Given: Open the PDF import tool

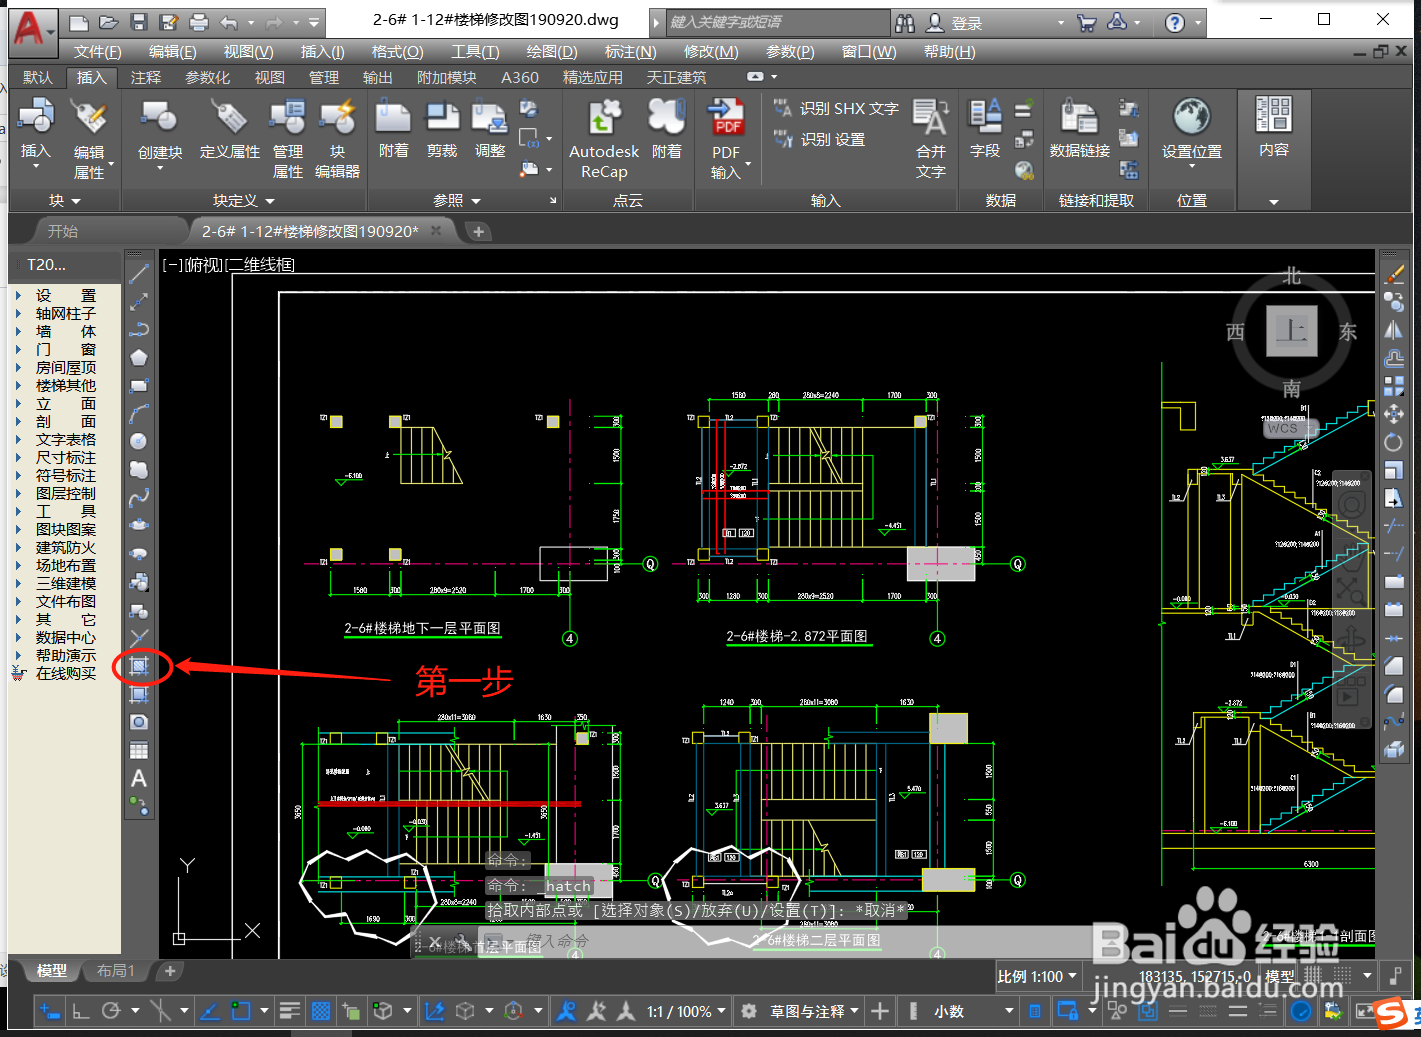Looking at the screenshot, I should pyautogui.click(x=726, y=139).
